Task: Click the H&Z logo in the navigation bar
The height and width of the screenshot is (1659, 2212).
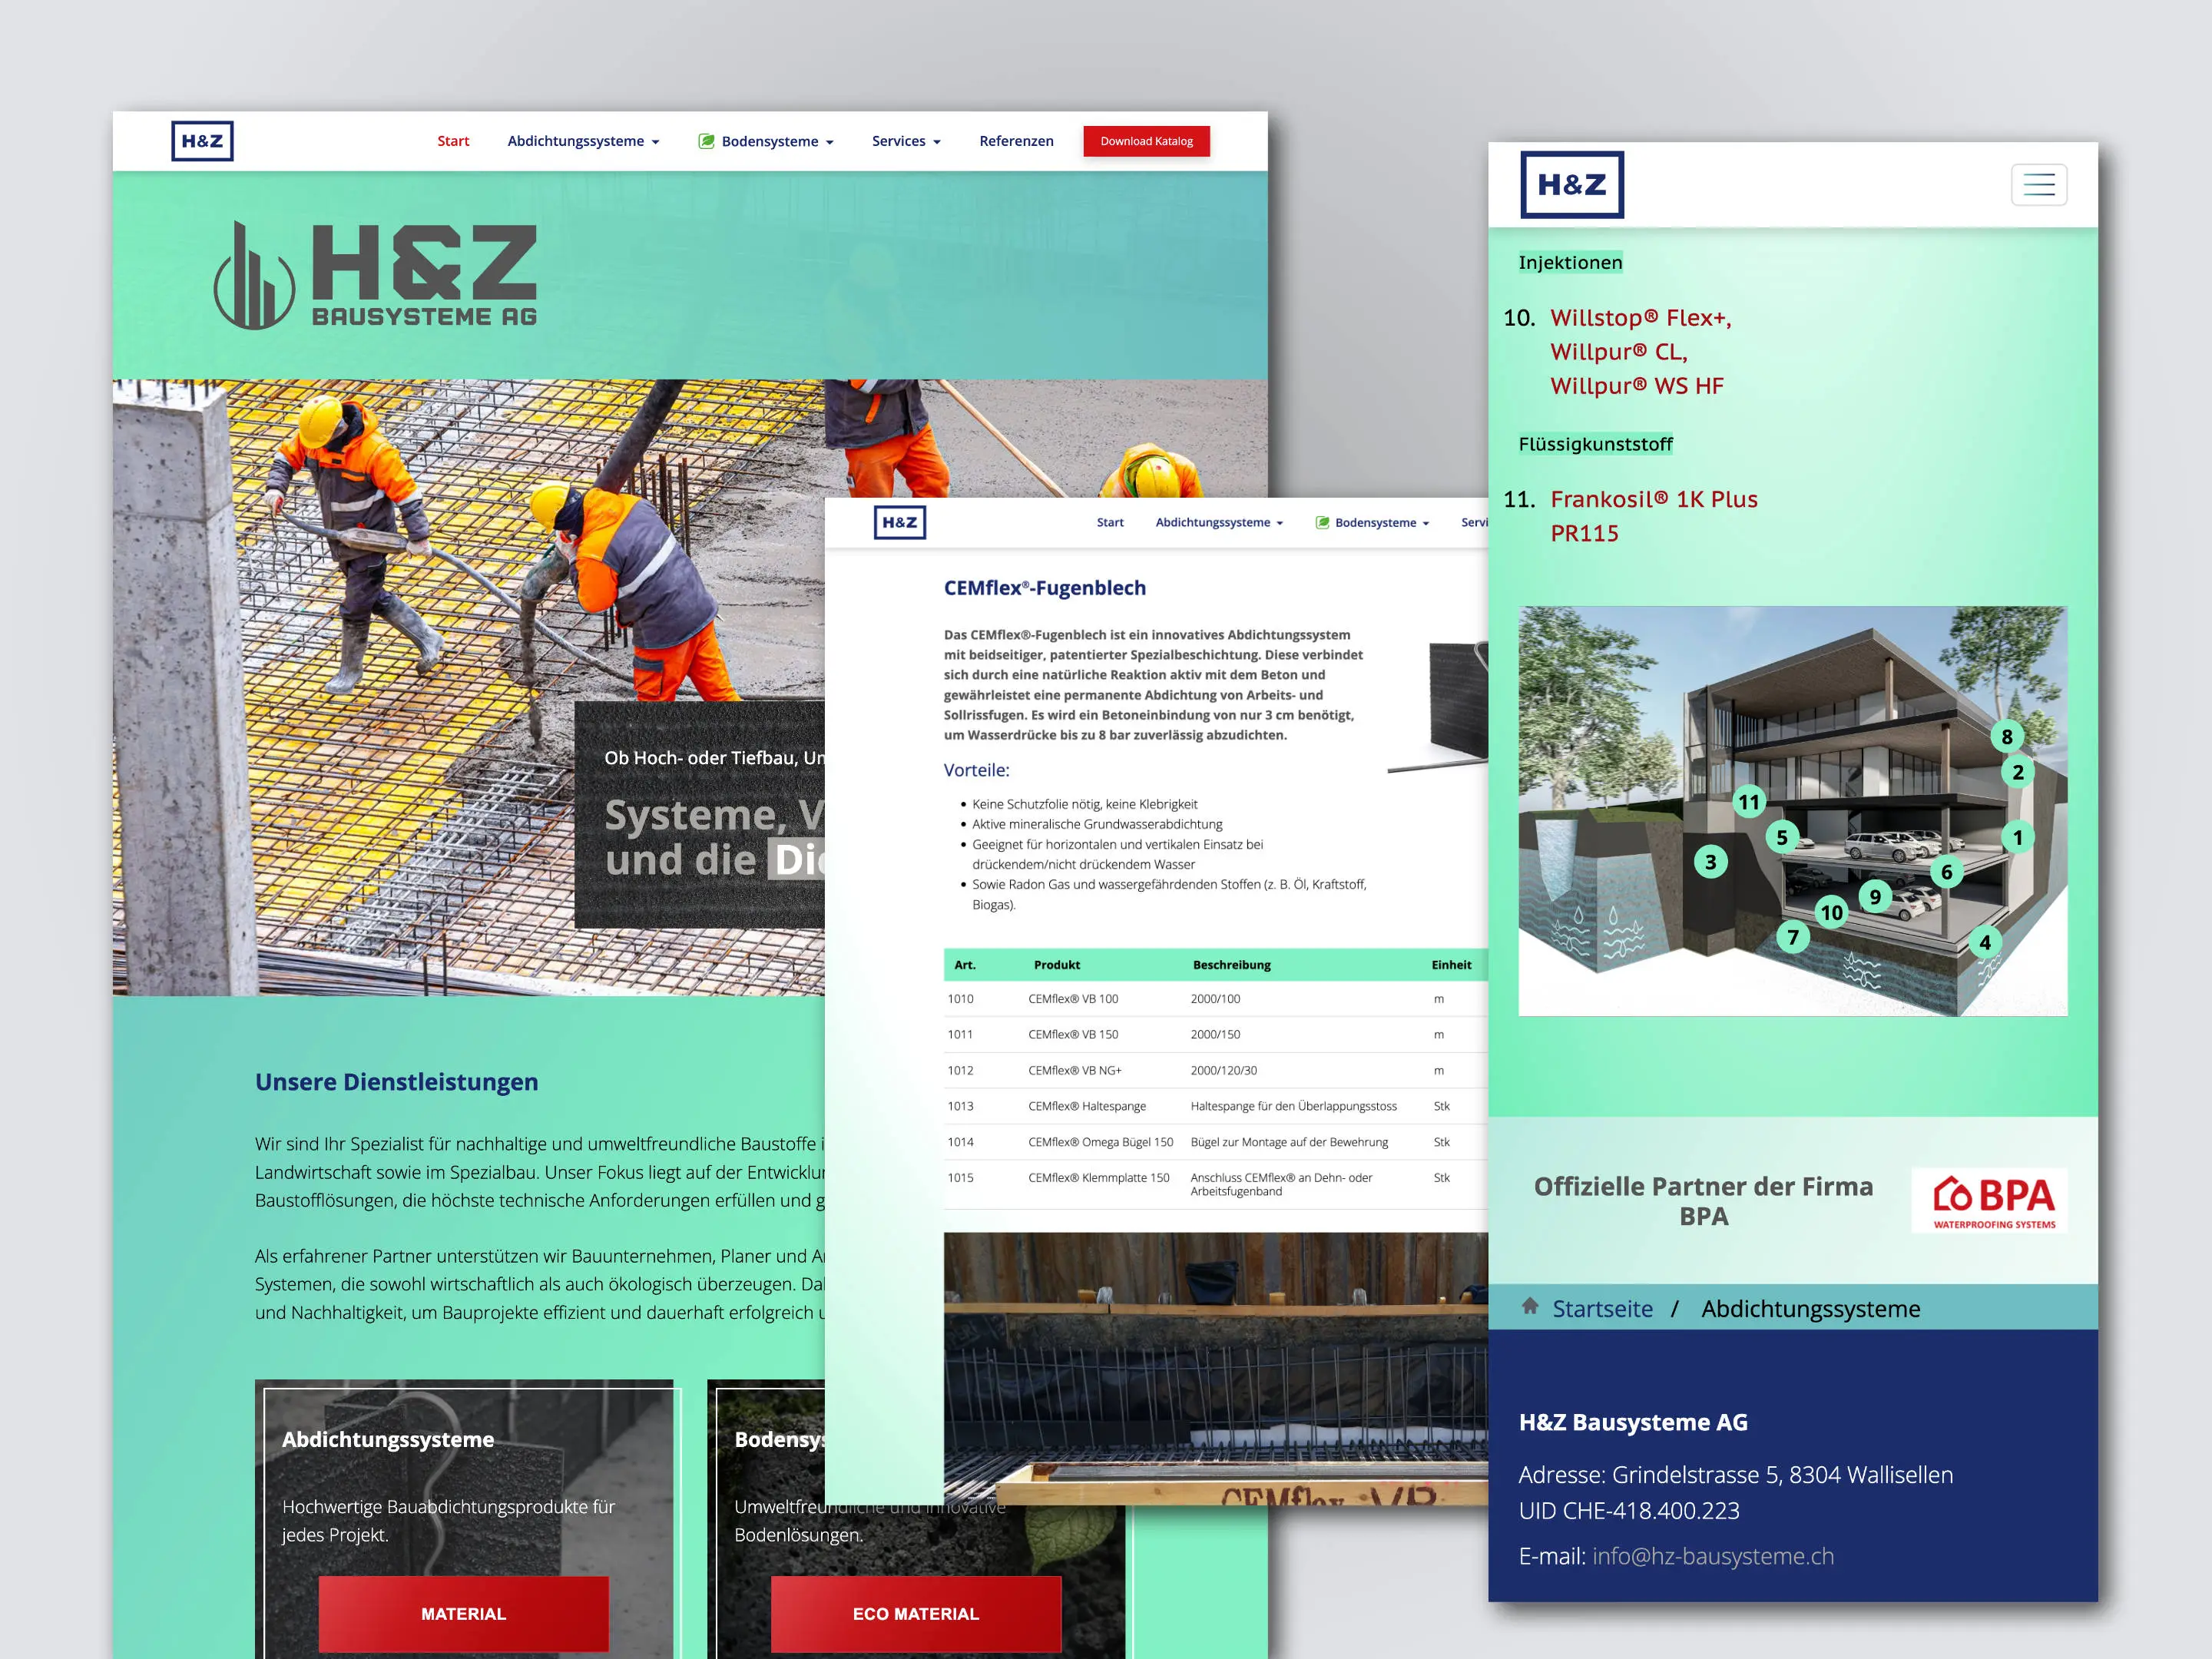Action: (203, 140)
